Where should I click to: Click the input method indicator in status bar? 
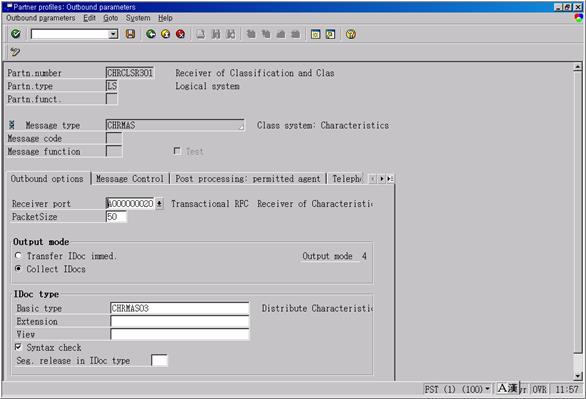[x=507, y=389]
